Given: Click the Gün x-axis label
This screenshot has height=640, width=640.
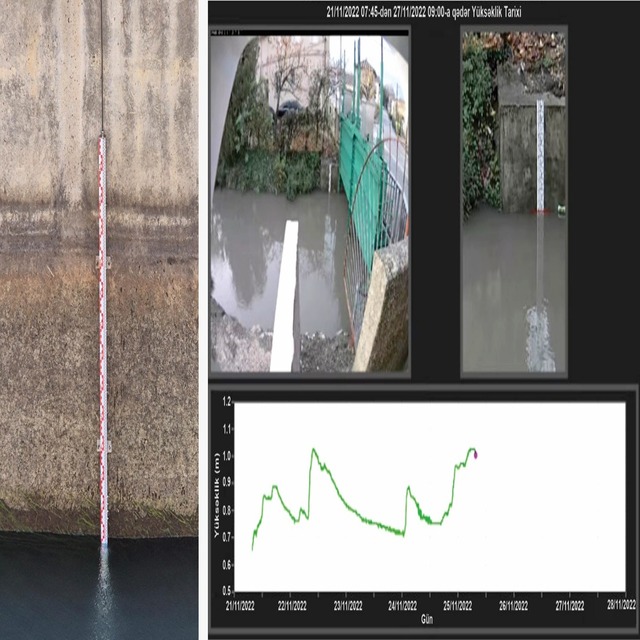Looking at the screenshot, I should click(x=427, y=619).
